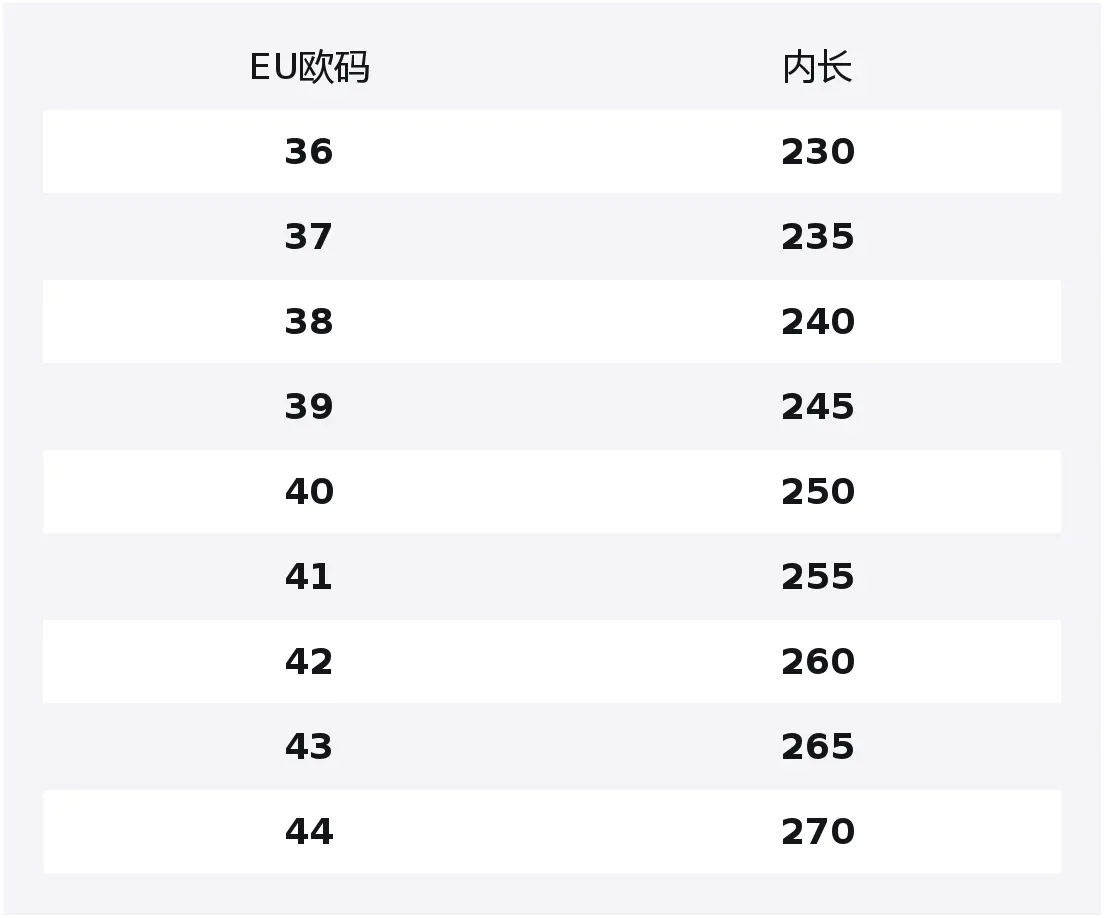The image size is (1104, 918).
Task: Select EU size 40 cell
Action: (309, 492)
